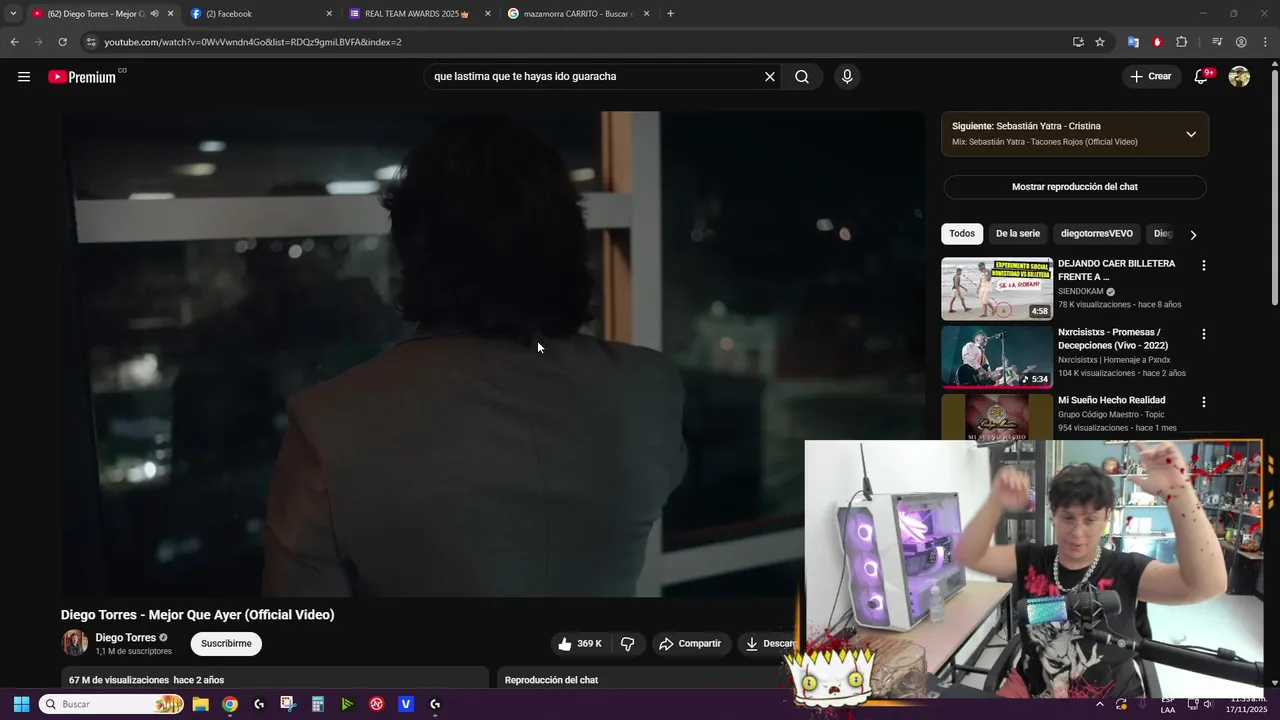Image resolution: width=1280 pixels, height=720 pixels.
Task: Open the blue V app taskbar icon
Action: (406, 704)
